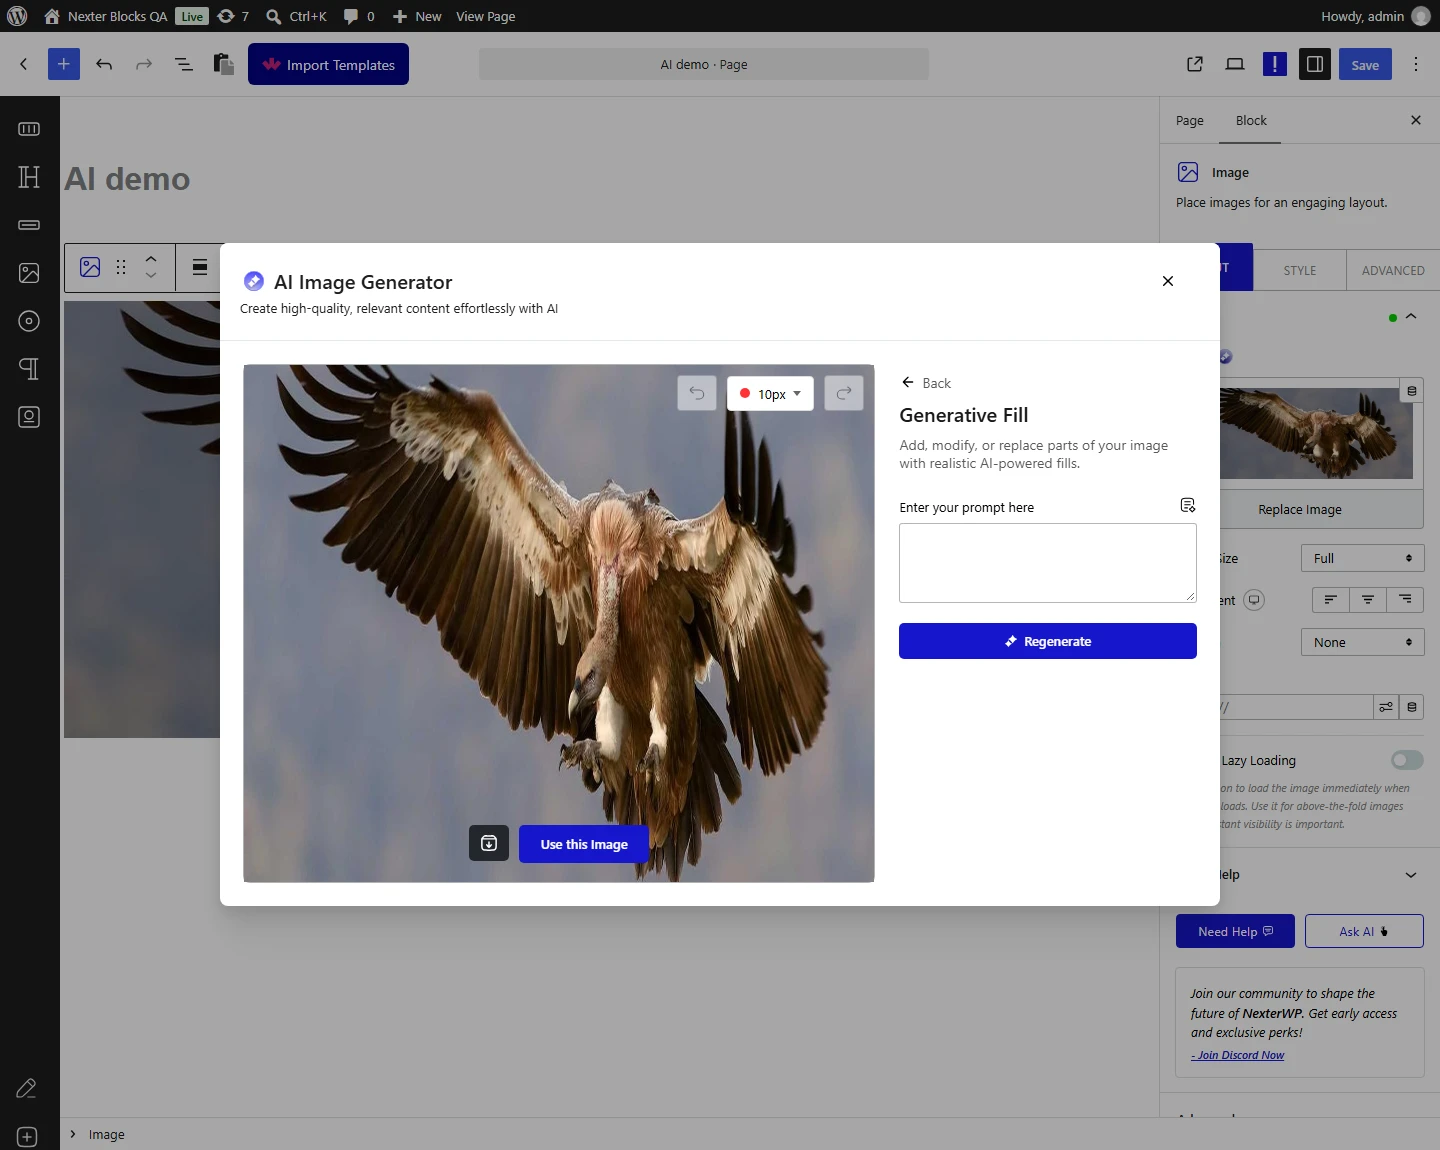Click the dynamic content icon on the image thumbnail
This screenshot has height=1150, width=1440.
[x=1412, y=390]
